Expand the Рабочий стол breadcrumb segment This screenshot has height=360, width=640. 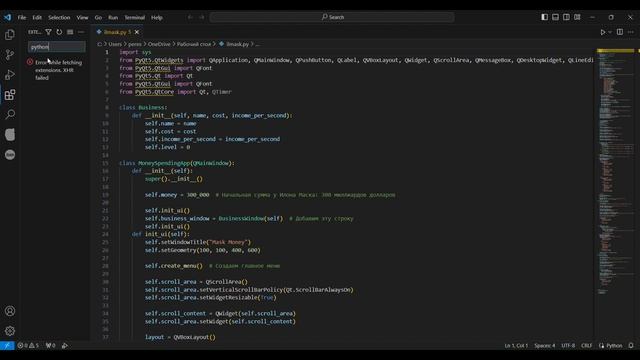(x=194, y=44)
